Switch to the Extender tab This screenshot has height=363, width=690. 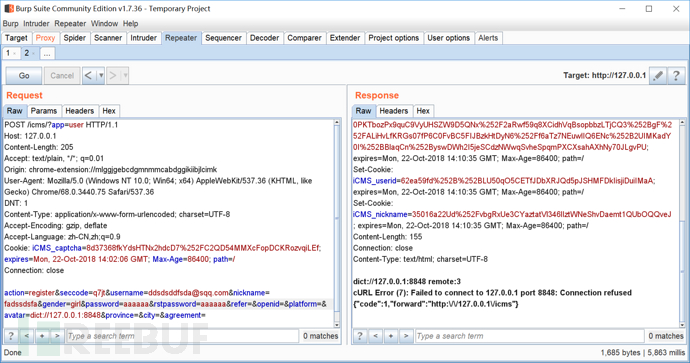(x=345, y=38)
